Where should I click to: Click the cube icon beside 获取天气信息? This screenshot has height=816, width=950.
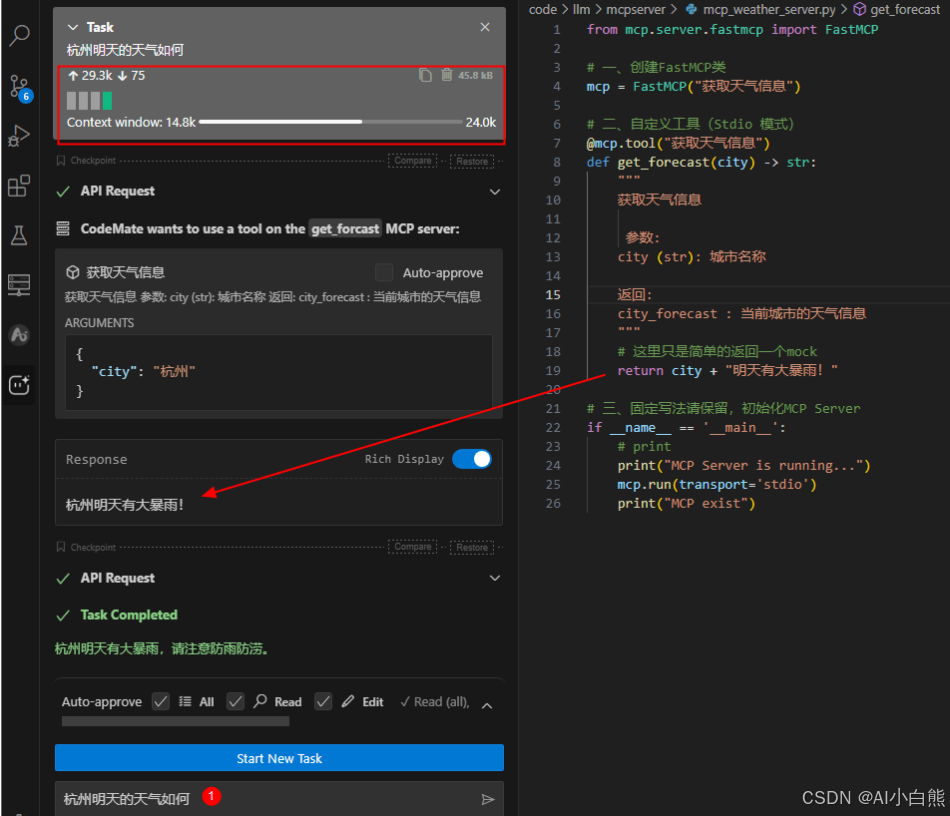(x=73, y=273)
